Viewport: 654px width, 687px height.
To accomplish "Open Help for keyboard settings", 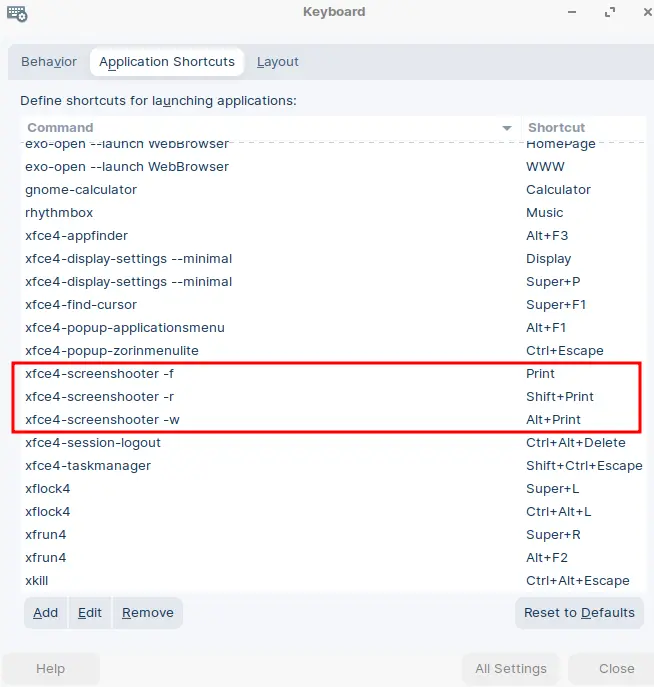I will pyautogui.click(x=50, y=669).
